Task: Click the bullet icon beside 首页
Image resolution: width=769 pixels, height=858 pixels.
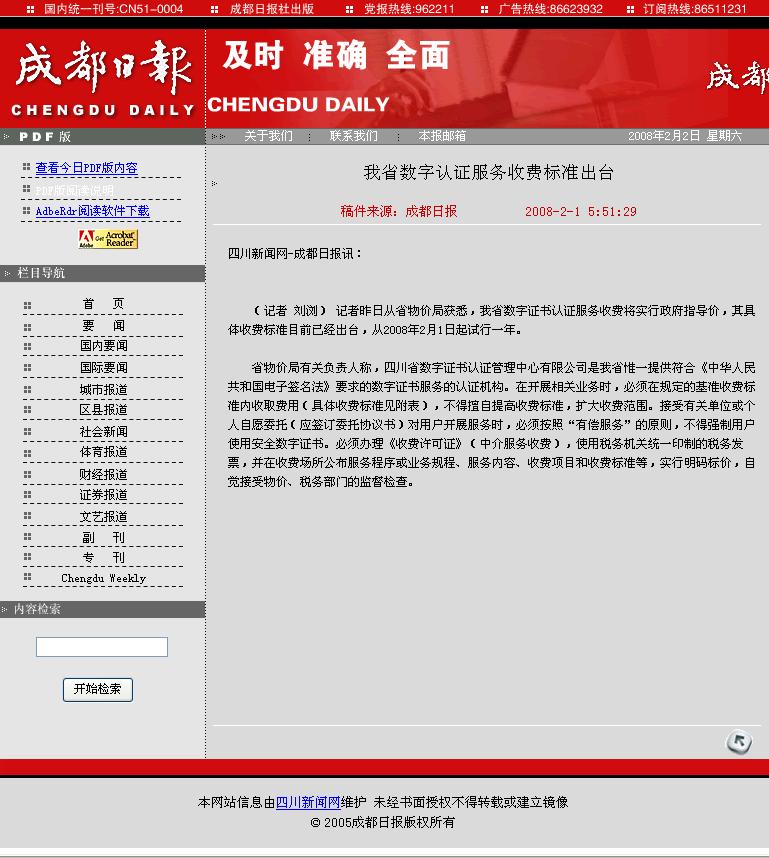Action: click(28, 305)
